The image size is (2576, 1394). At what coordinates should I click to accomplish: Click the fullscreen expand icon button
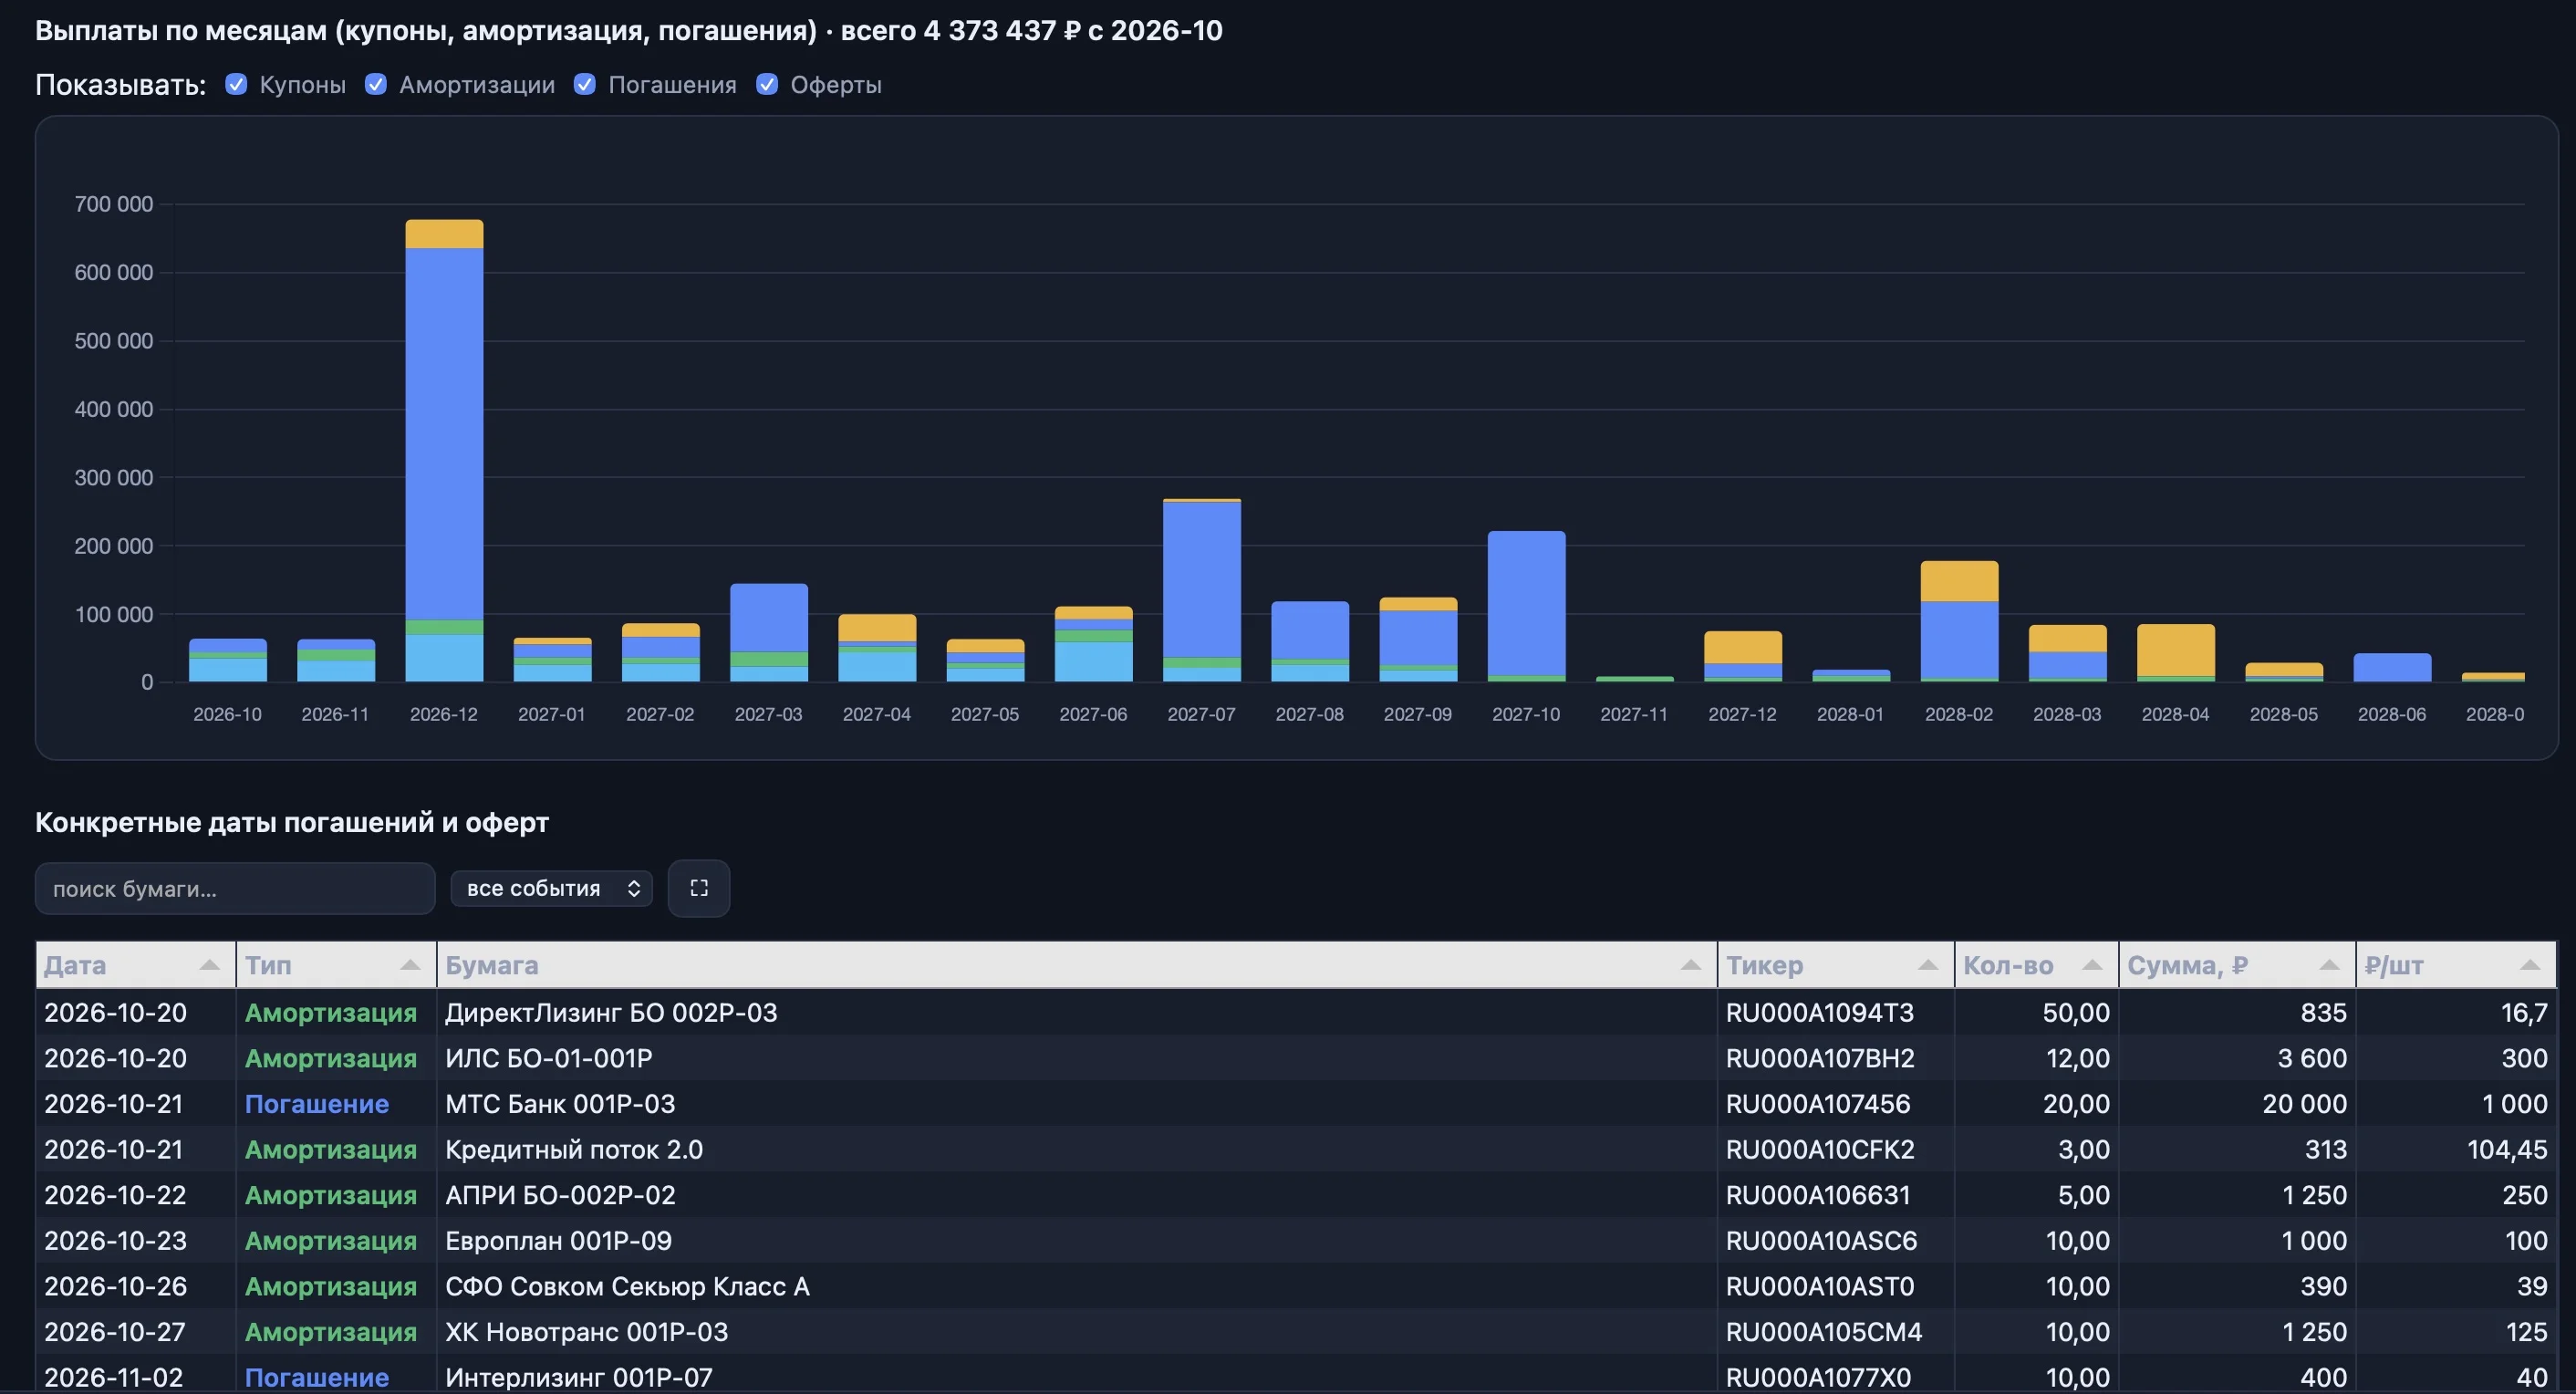pos(699,888)
